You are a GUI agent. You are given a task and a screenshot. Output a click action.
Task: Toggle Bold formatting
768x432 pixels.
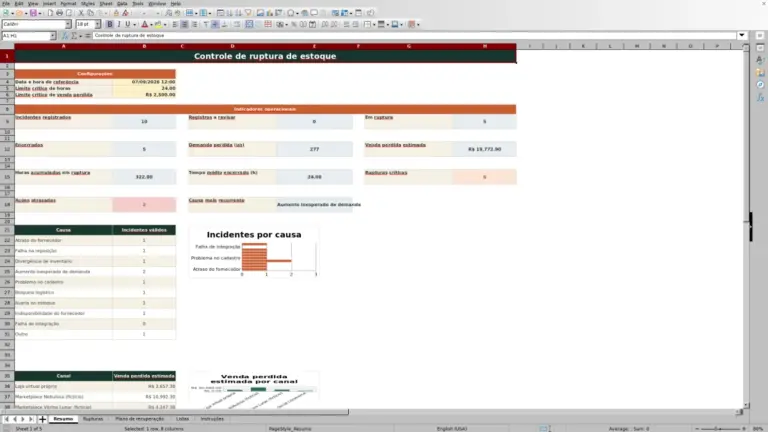110,24
